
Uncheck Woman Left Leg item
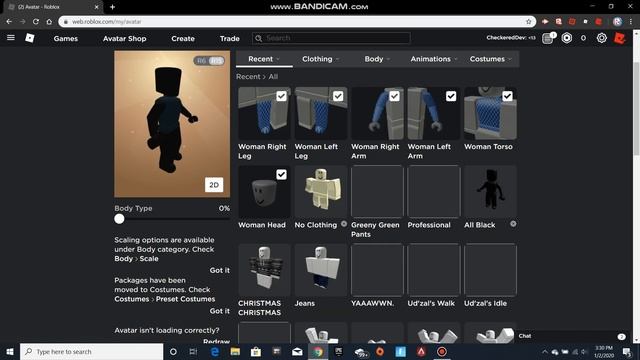[x=338, y=96]
